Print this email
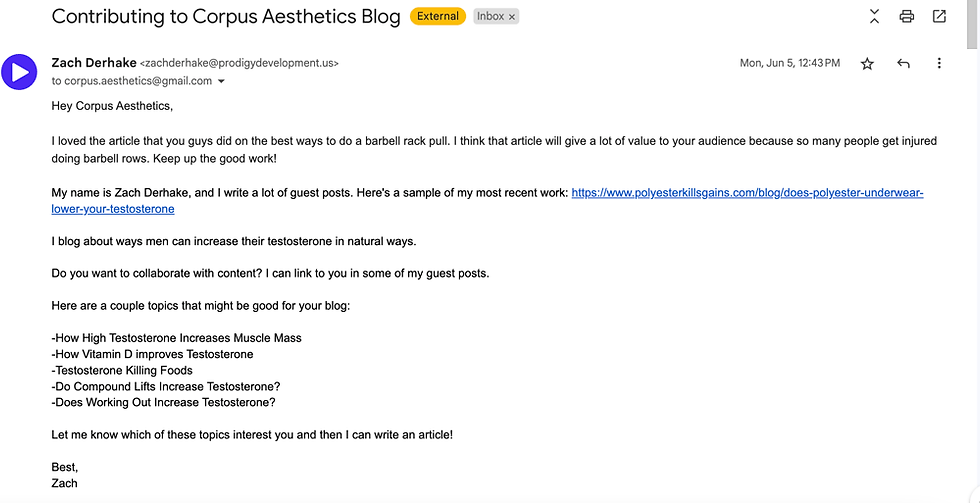 (907, 17)
